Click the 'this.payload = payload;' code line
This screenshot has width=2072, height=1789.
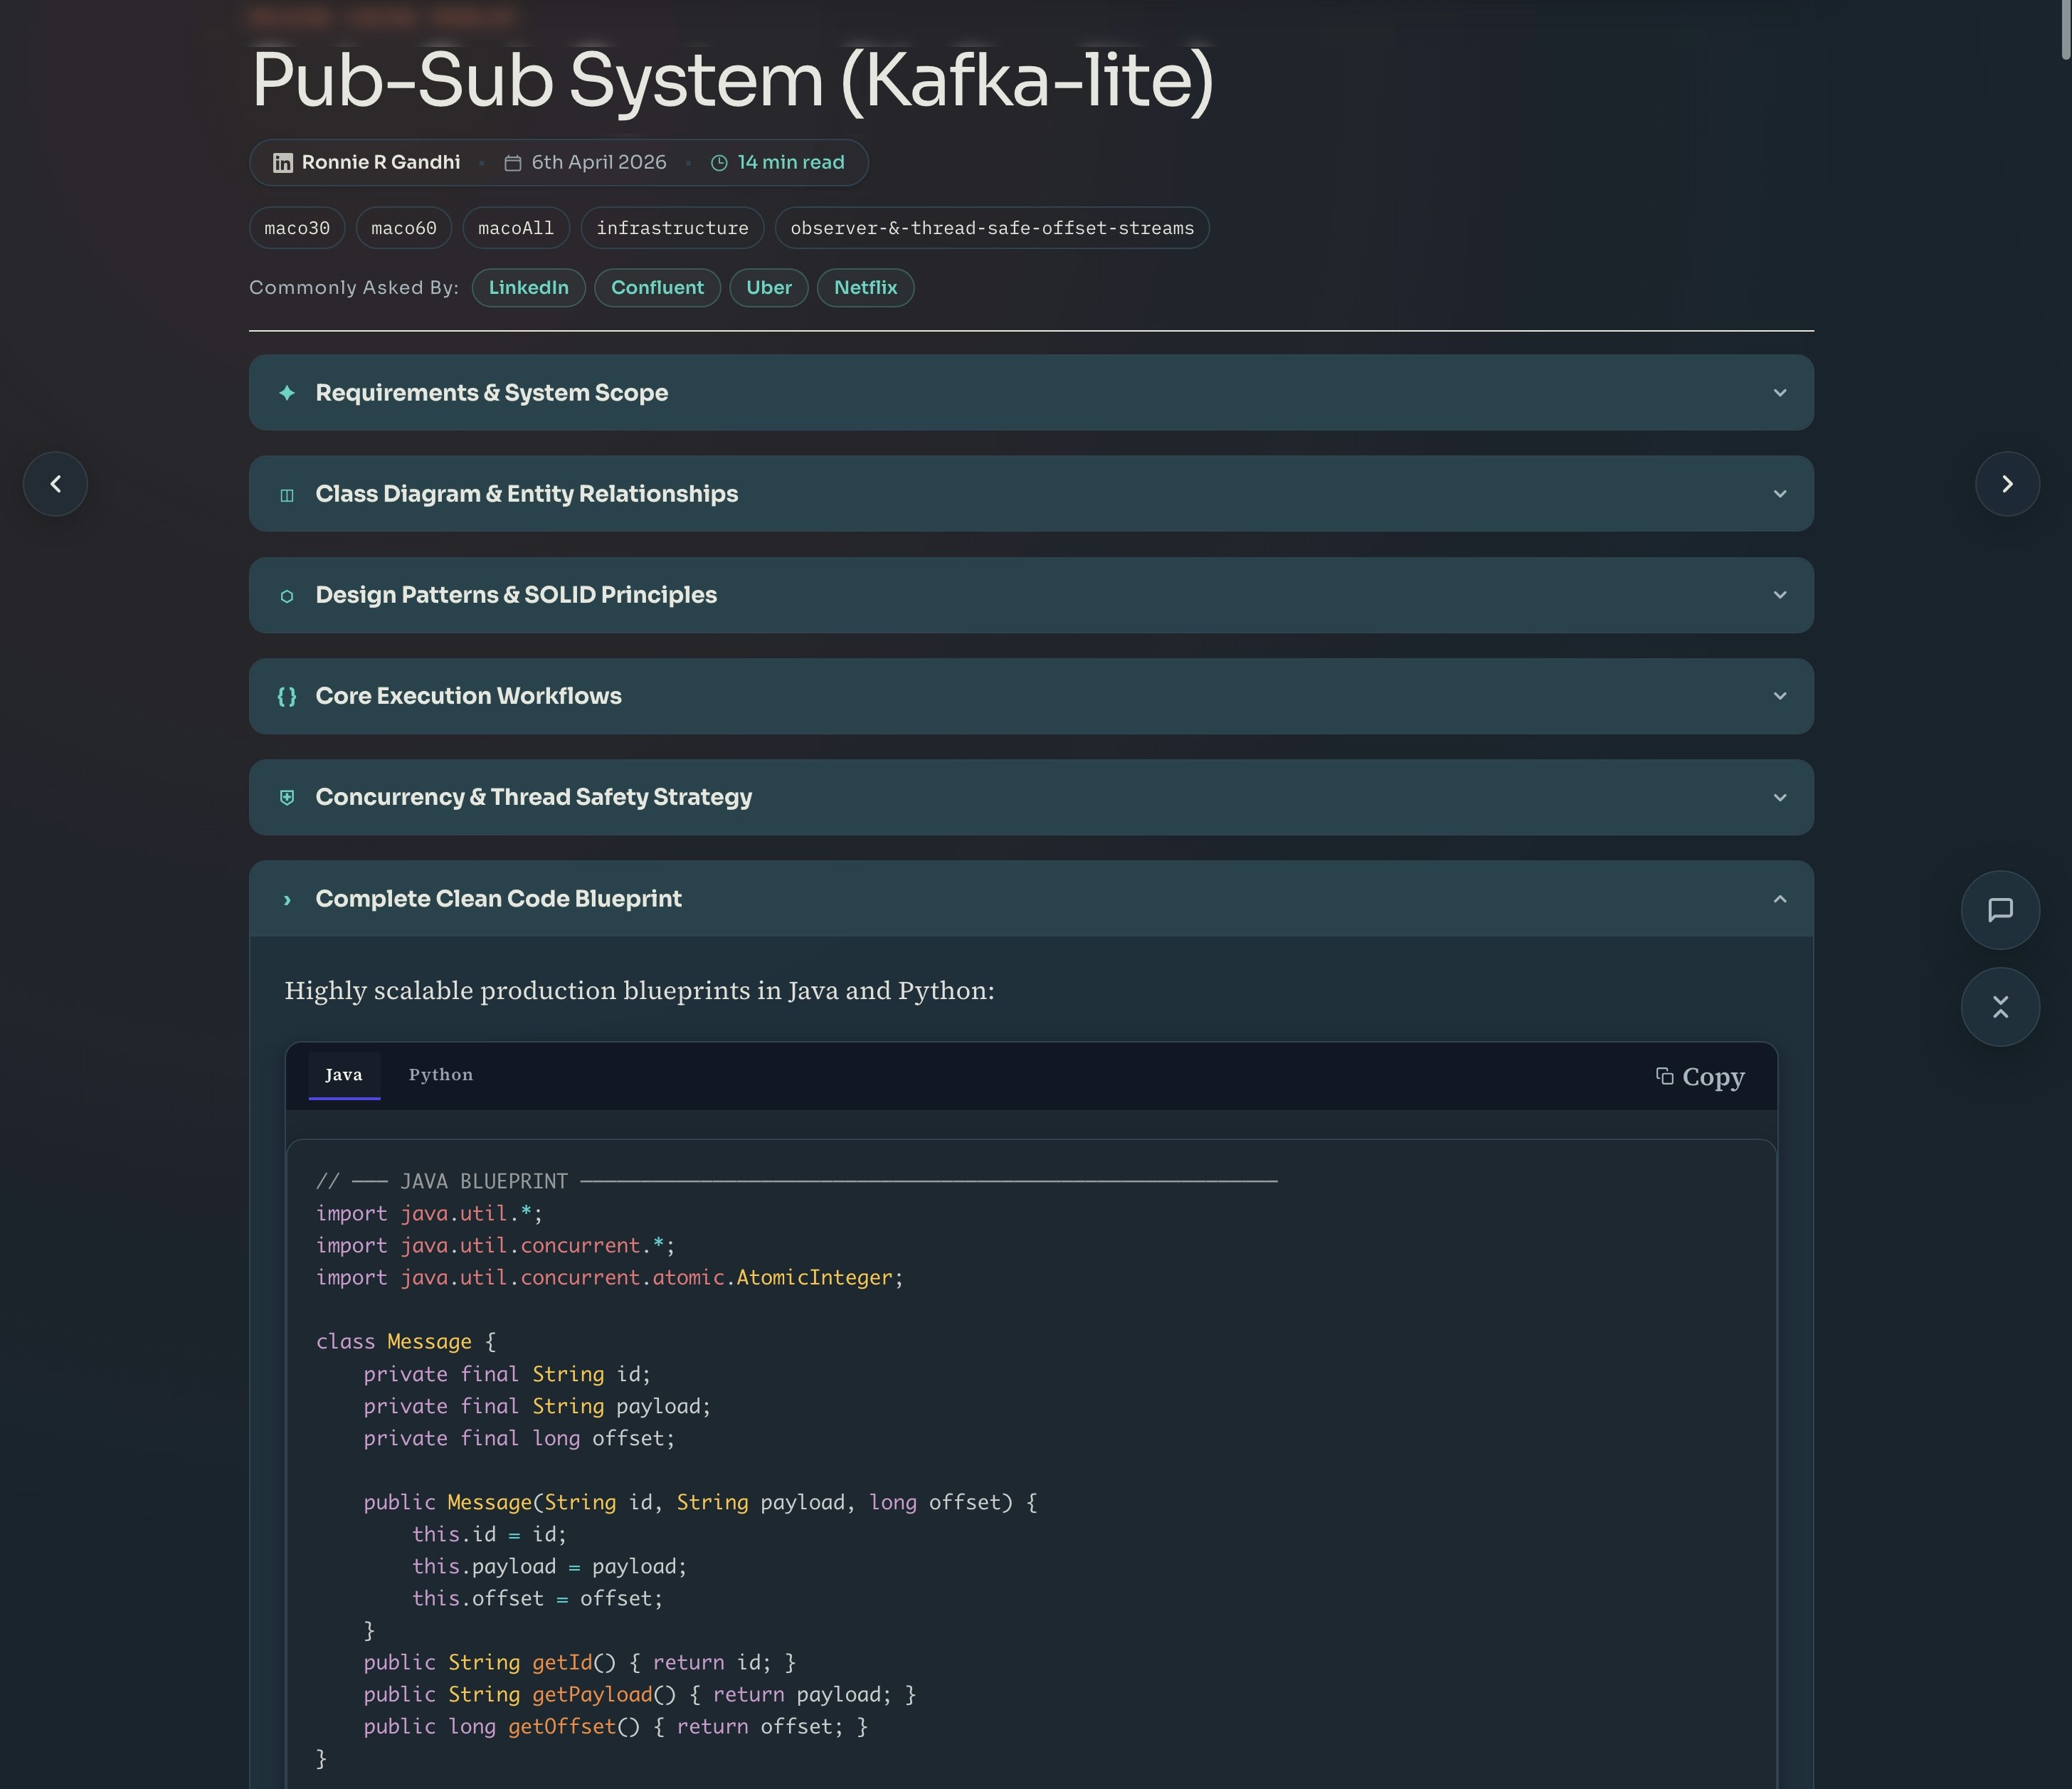[549, 1567]
